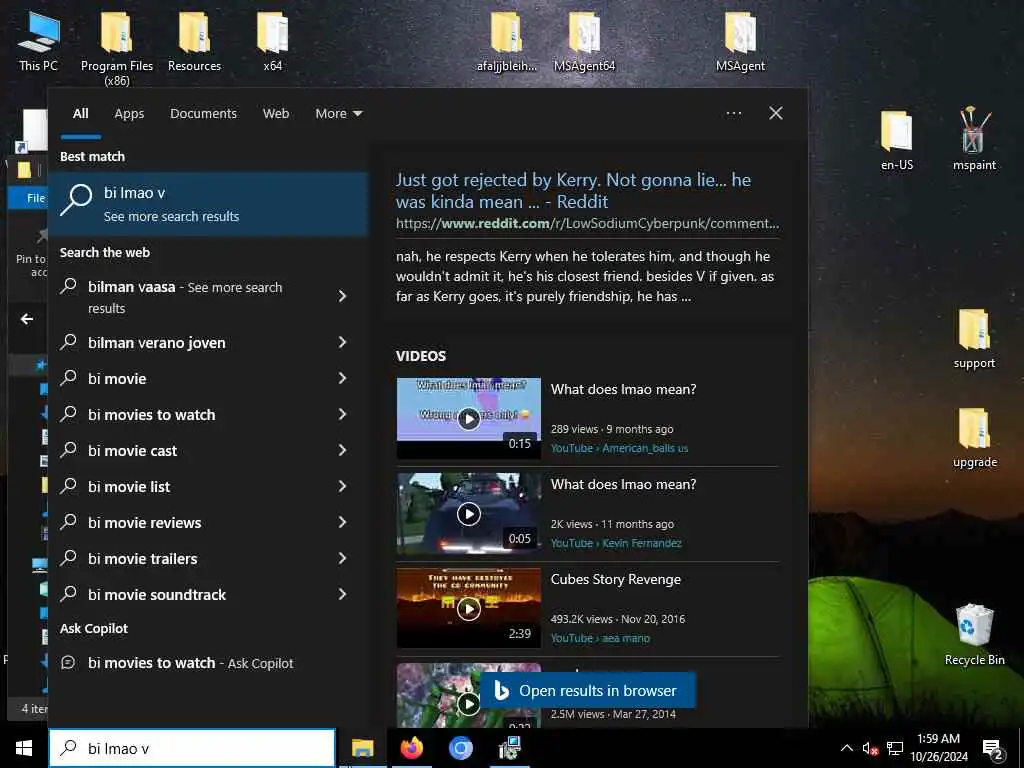
Task: Open the upgrade folder
Action: pyautogui.click(x=974, y=437)
